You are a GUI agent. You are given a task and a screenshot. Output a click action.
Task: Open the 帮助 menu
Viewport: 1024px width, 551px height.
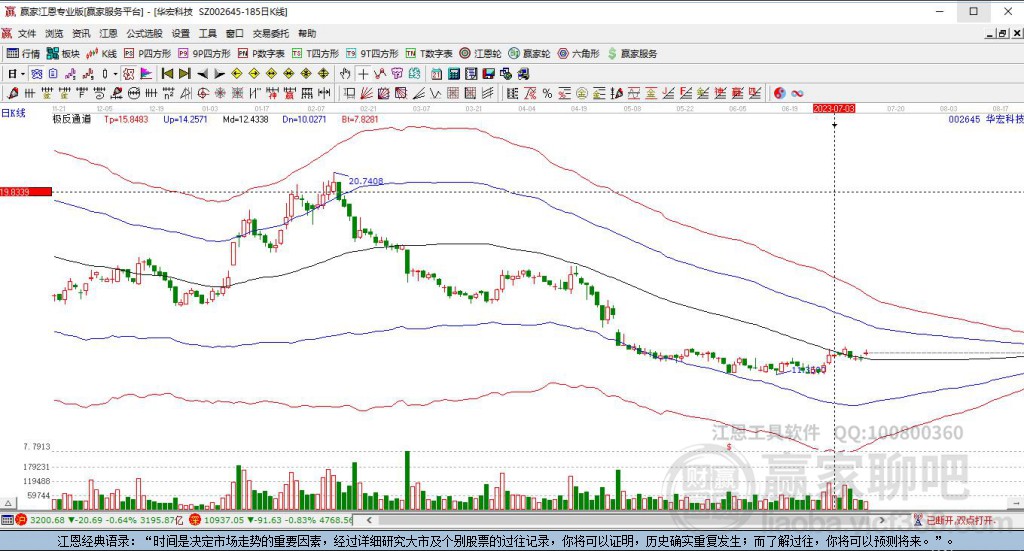coord(307,33)
